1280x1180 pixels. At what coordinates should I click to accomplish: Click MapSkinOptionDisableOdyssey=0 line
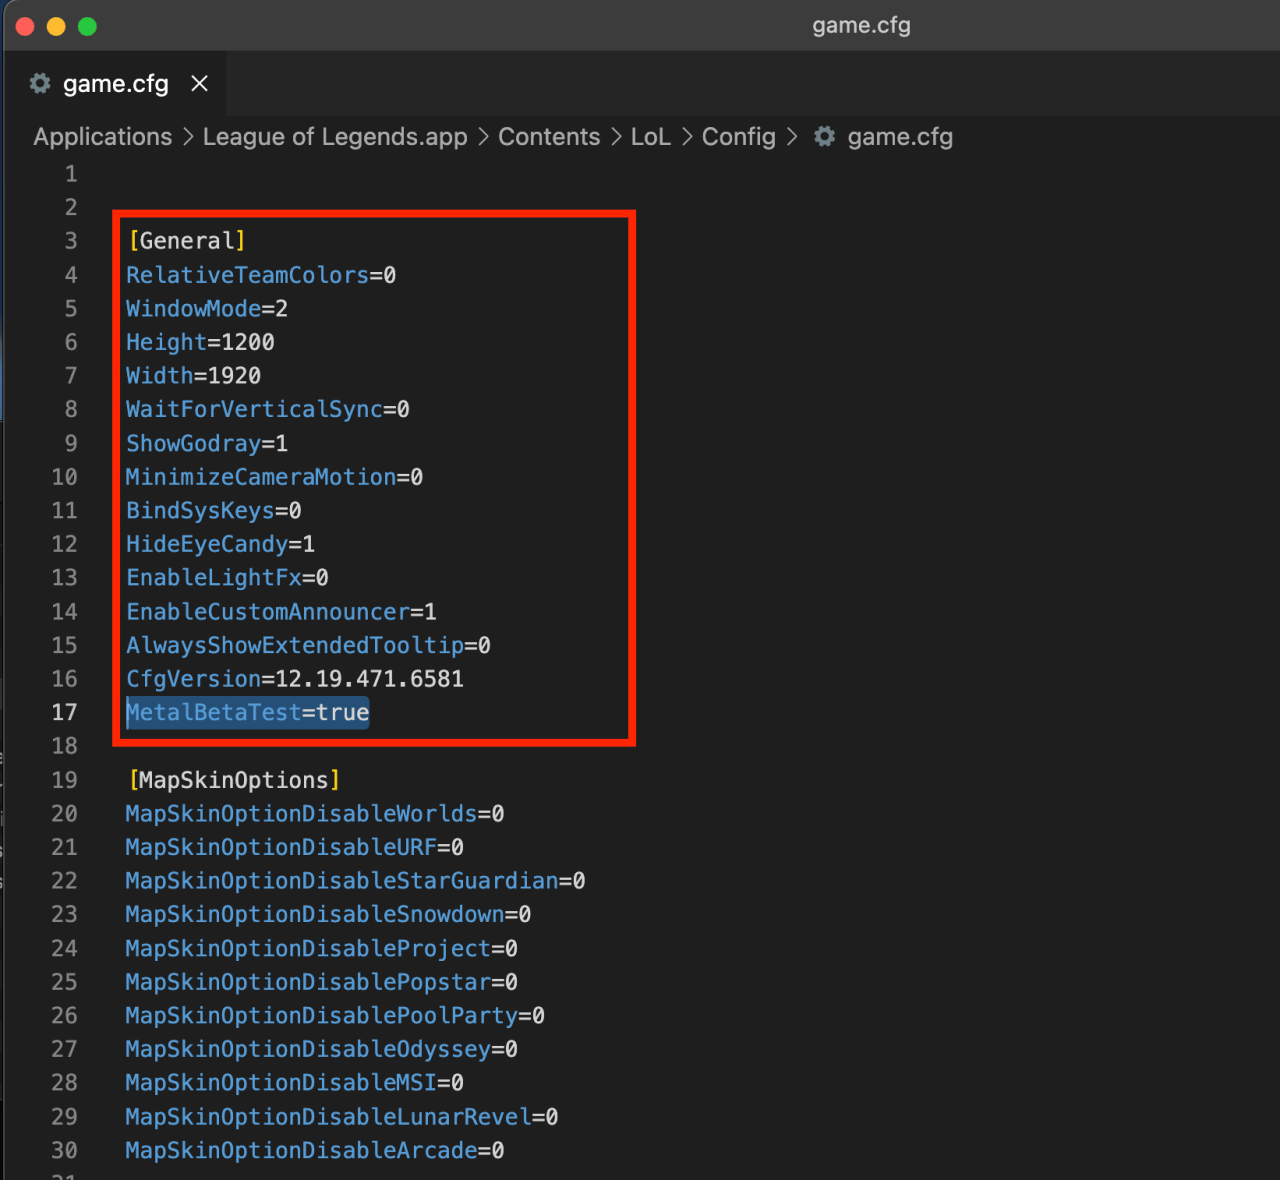coord(322,1050)
